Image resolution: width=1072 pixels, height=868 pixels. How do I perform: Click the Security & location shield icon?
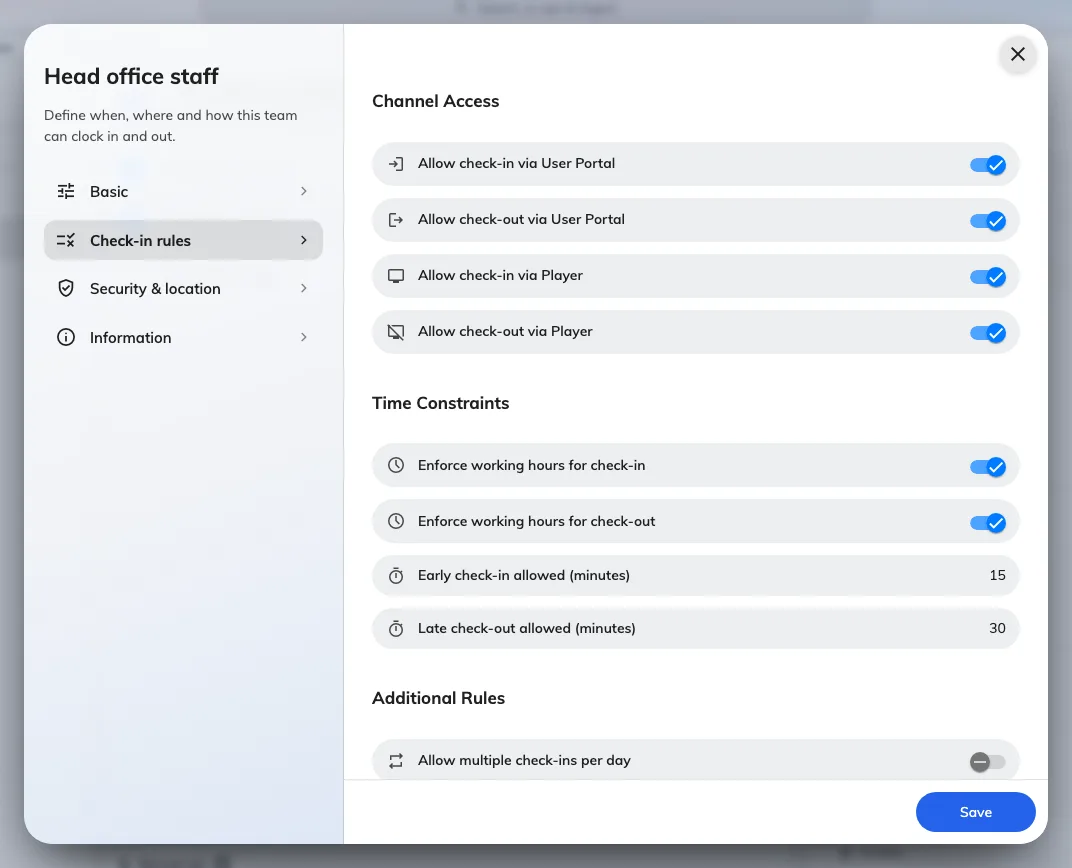coord(66,288)
